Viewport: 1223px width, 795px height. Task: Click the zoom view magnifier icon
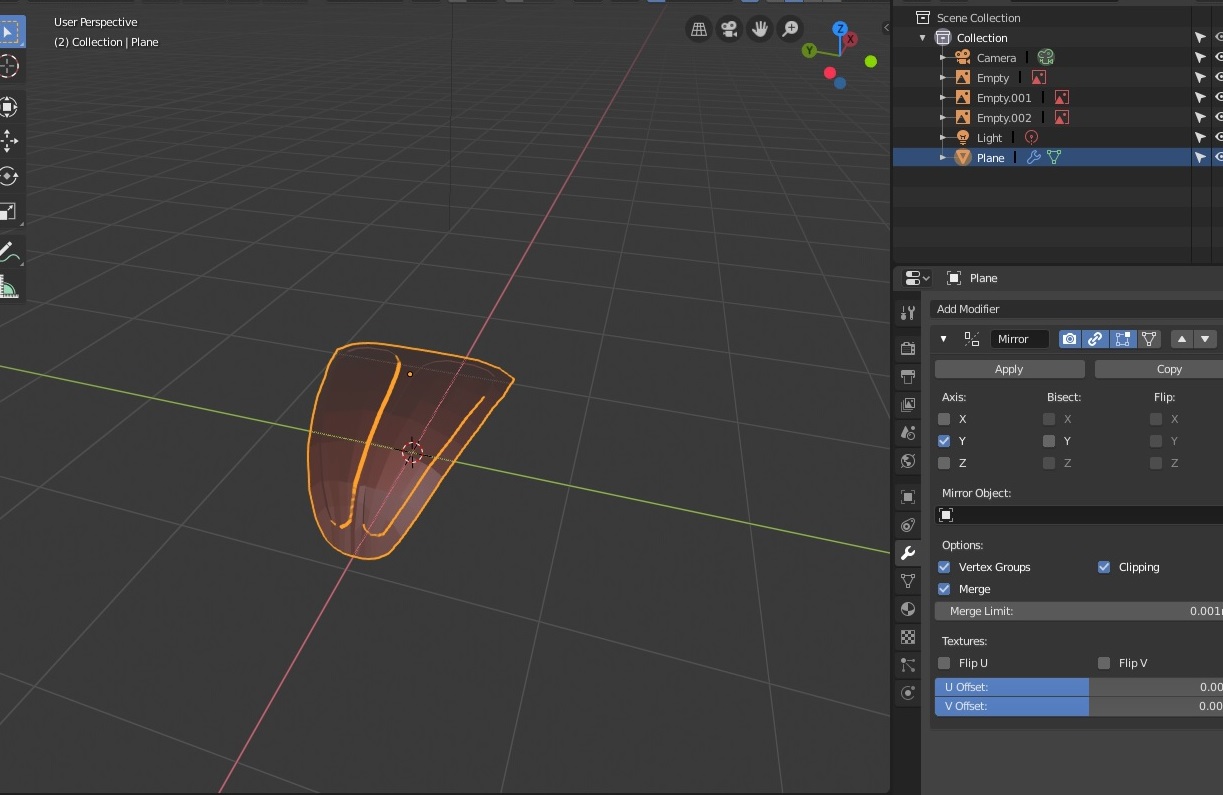tap(790, 29)
